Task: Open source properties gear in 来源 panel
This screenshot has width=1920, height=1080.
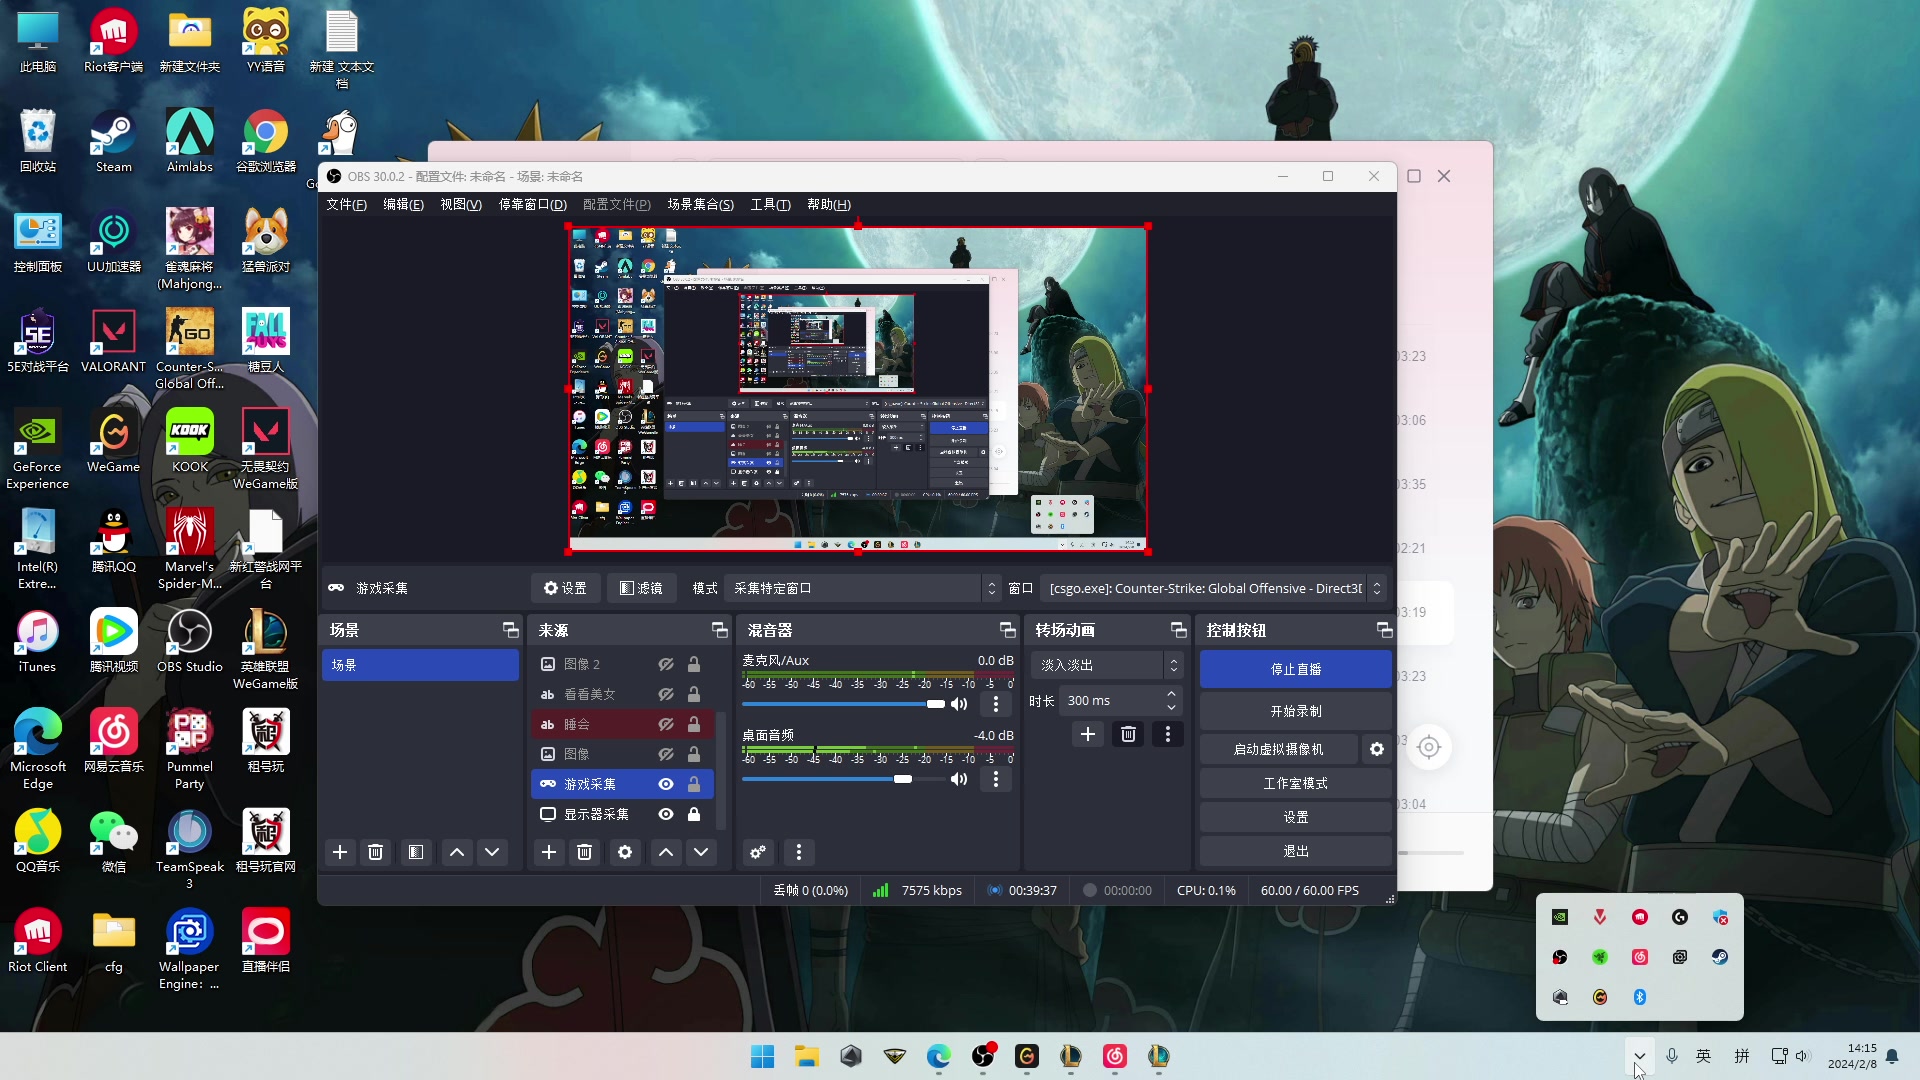Action: pyautogui.click(x=625, y=852)
